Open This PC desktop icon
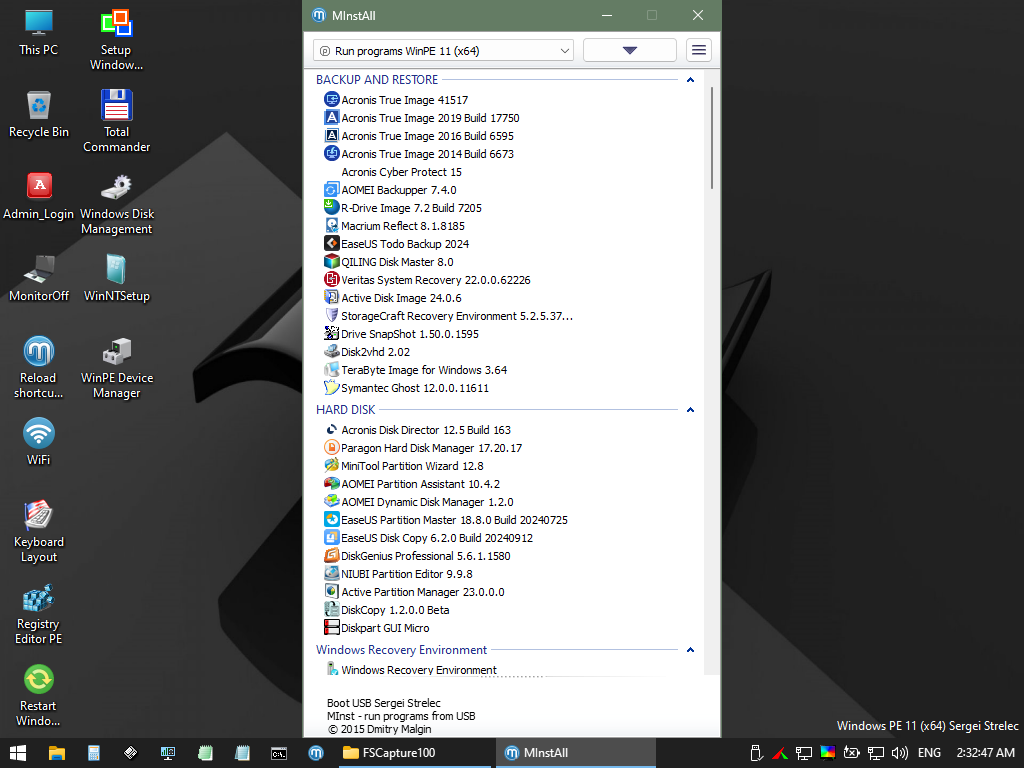This screenshot has width=1024, height=768. pyautogui.click(x=39, y=33)
